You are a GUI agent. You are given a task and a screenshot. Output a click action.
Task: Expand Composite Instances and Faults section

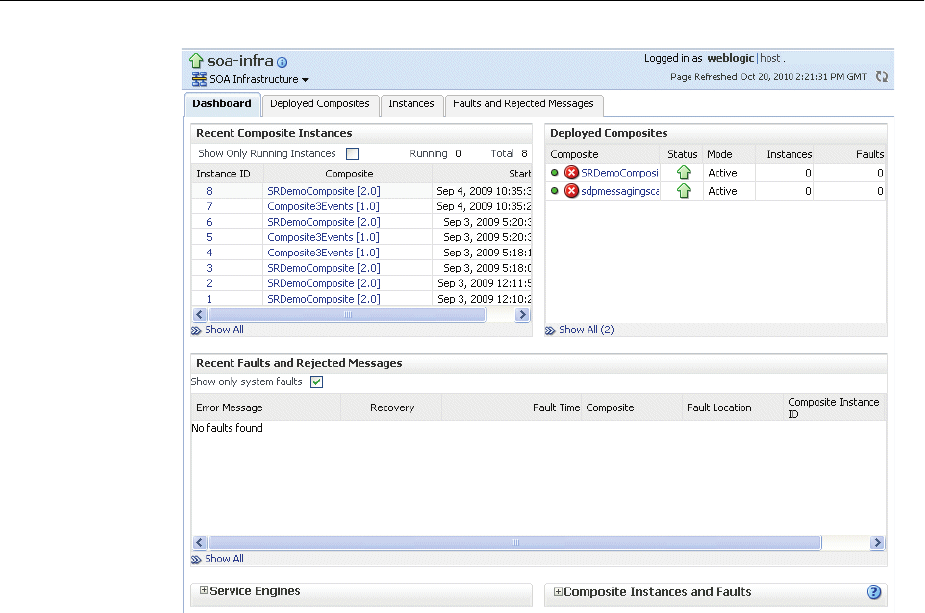click(559, 592)
